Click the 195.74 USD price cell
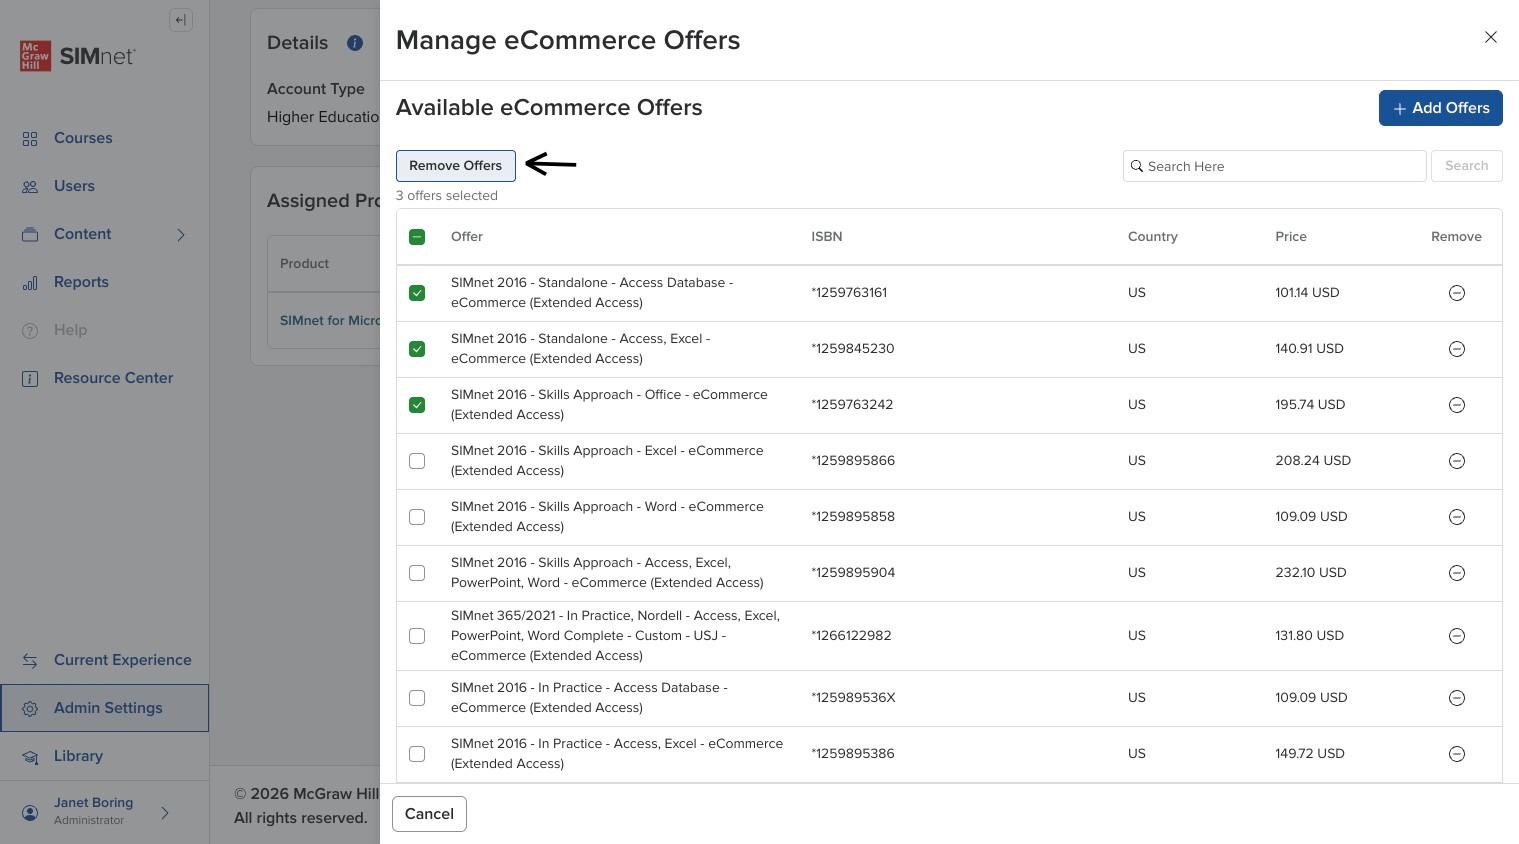 [1310, 405]
